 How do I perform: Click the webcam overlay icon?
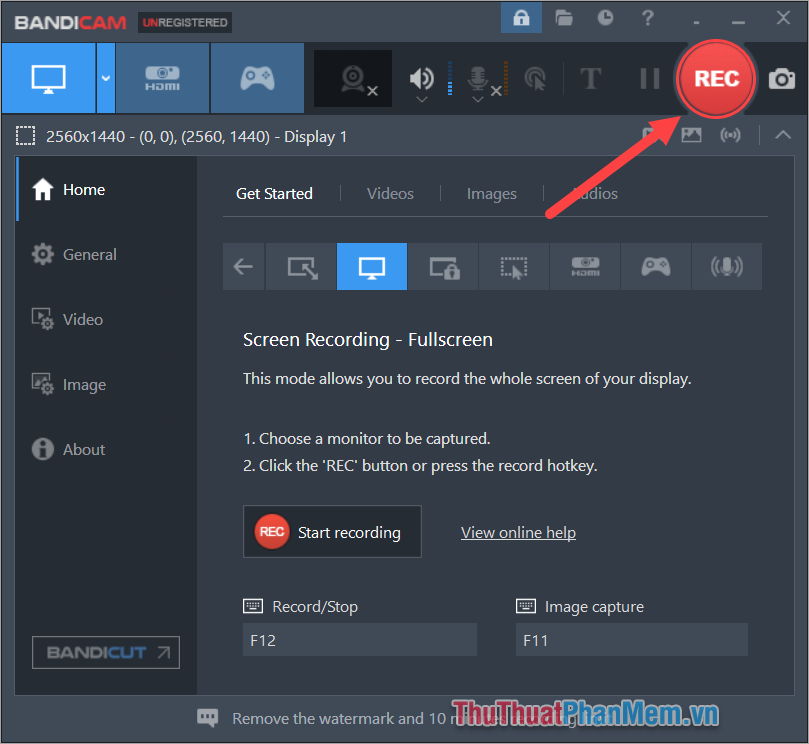352,79
